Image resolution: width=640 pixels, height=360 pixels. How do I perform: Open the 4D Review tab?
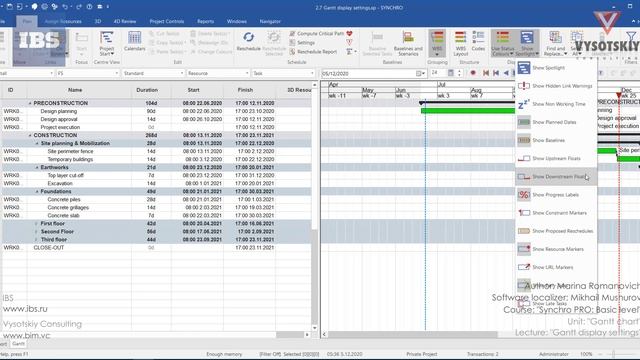(124, 21)
